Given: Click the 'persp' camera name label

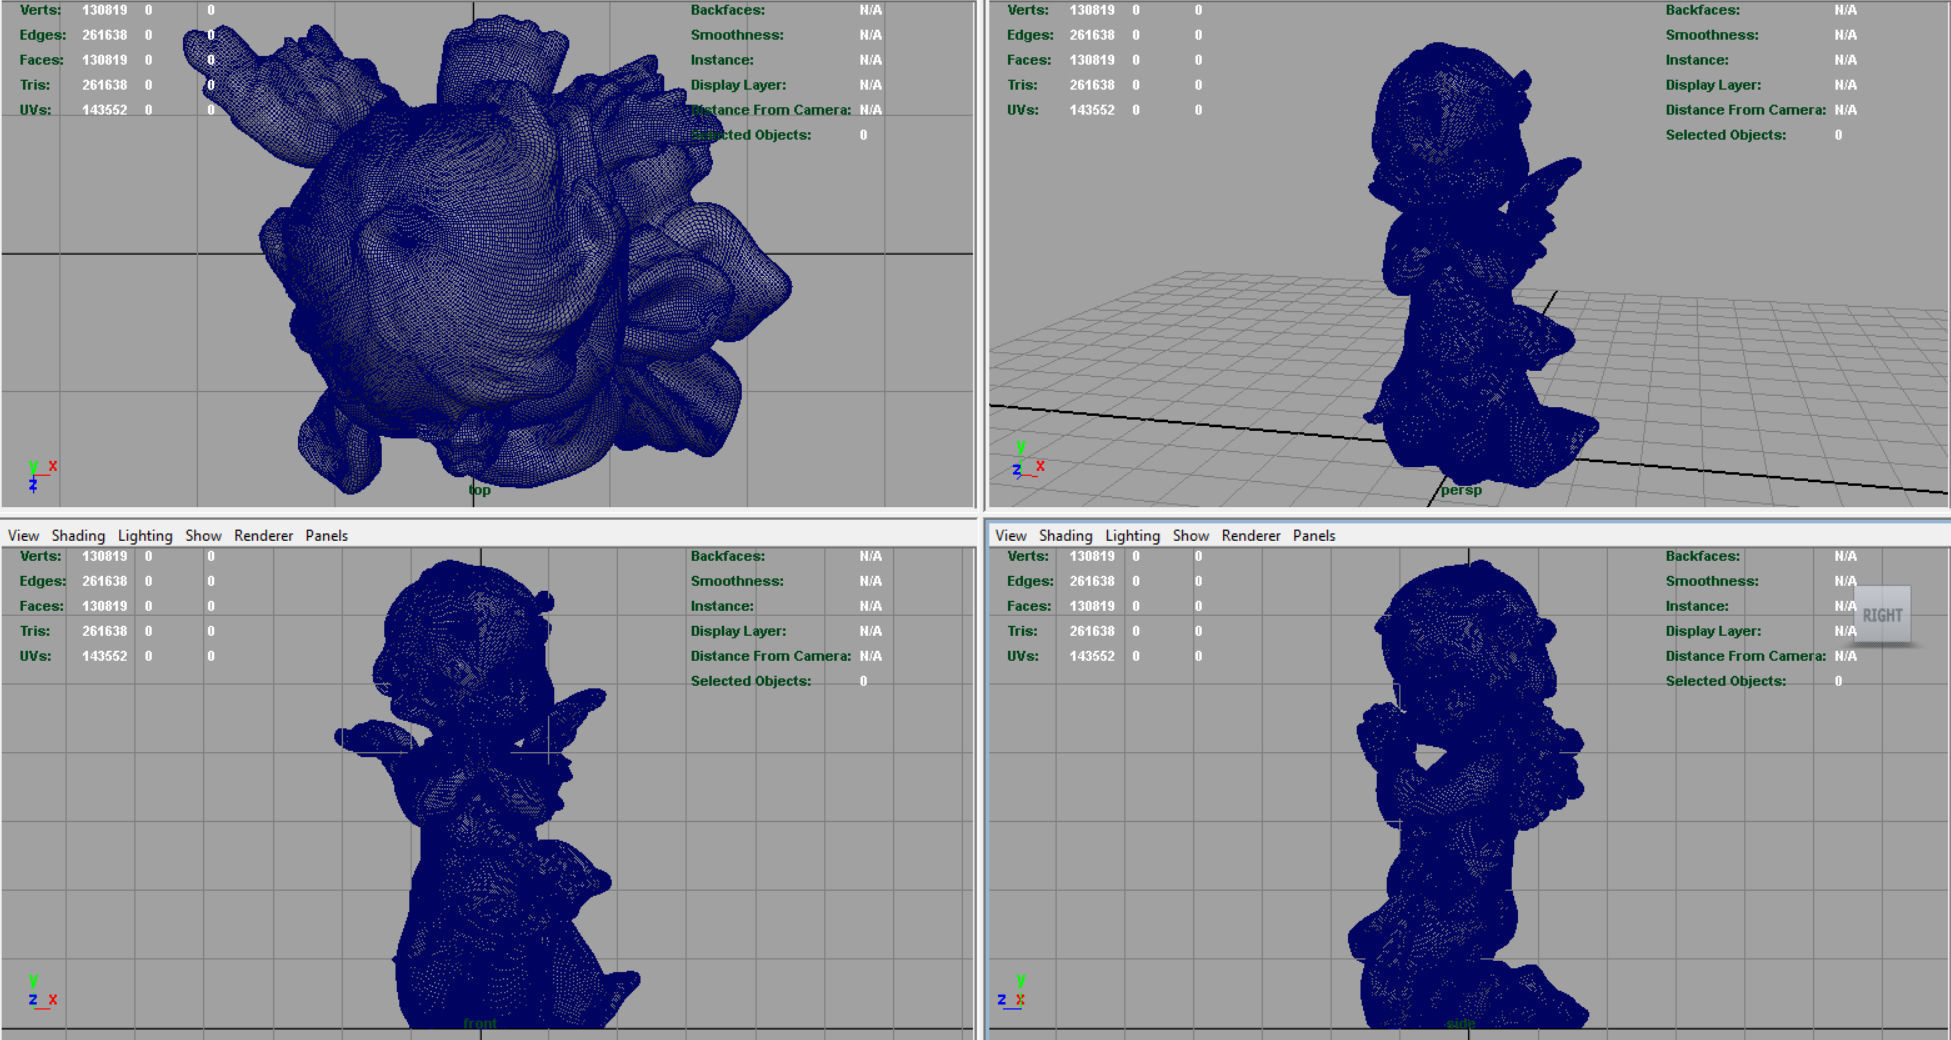Looking at the screenshot, I should pyautogui.click(x=1461, y=490).
